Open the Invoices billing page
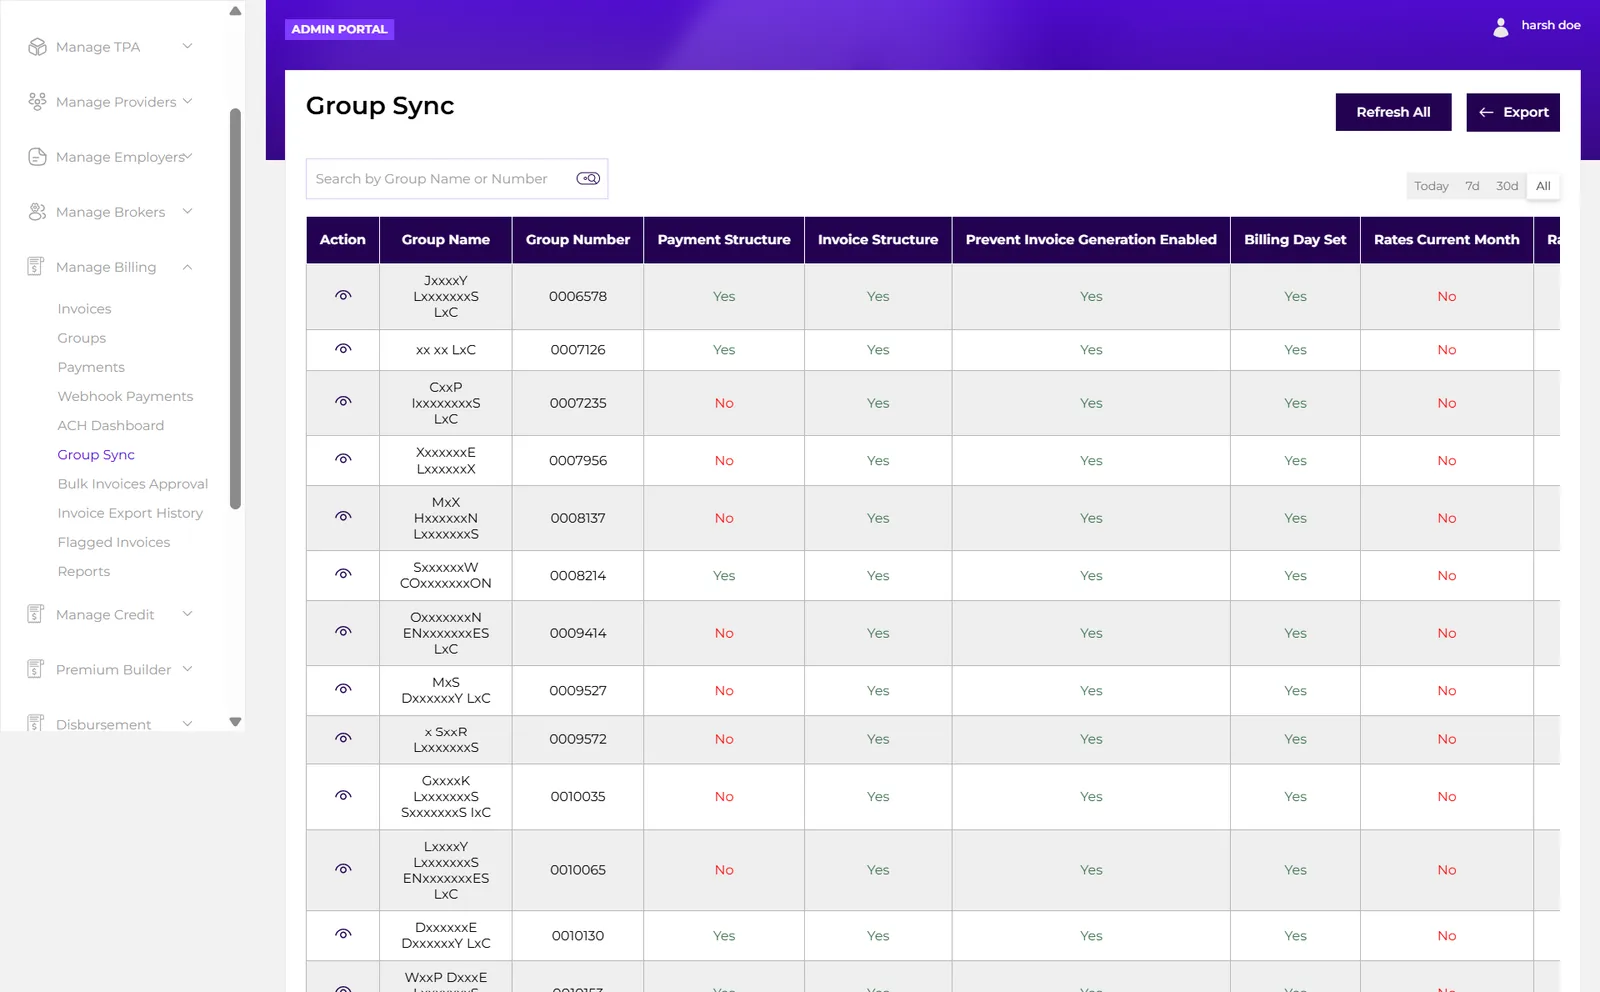The image size is (1600, 992). click(x=84, y=309)
